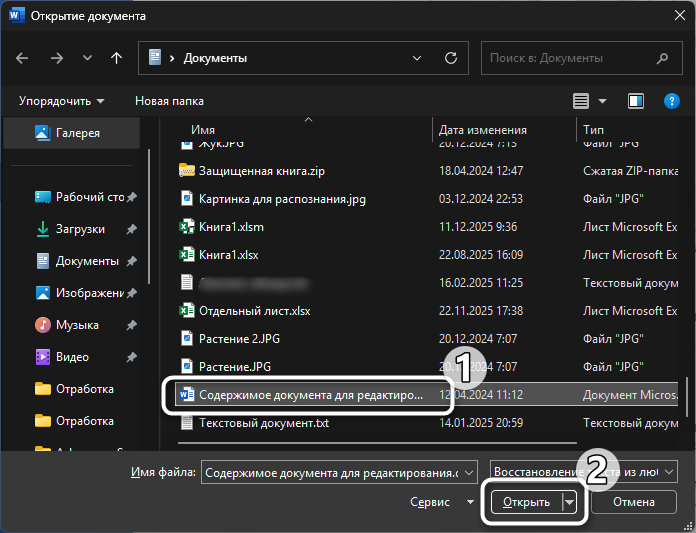Open the view options dropdown arrow

(602, 101)
